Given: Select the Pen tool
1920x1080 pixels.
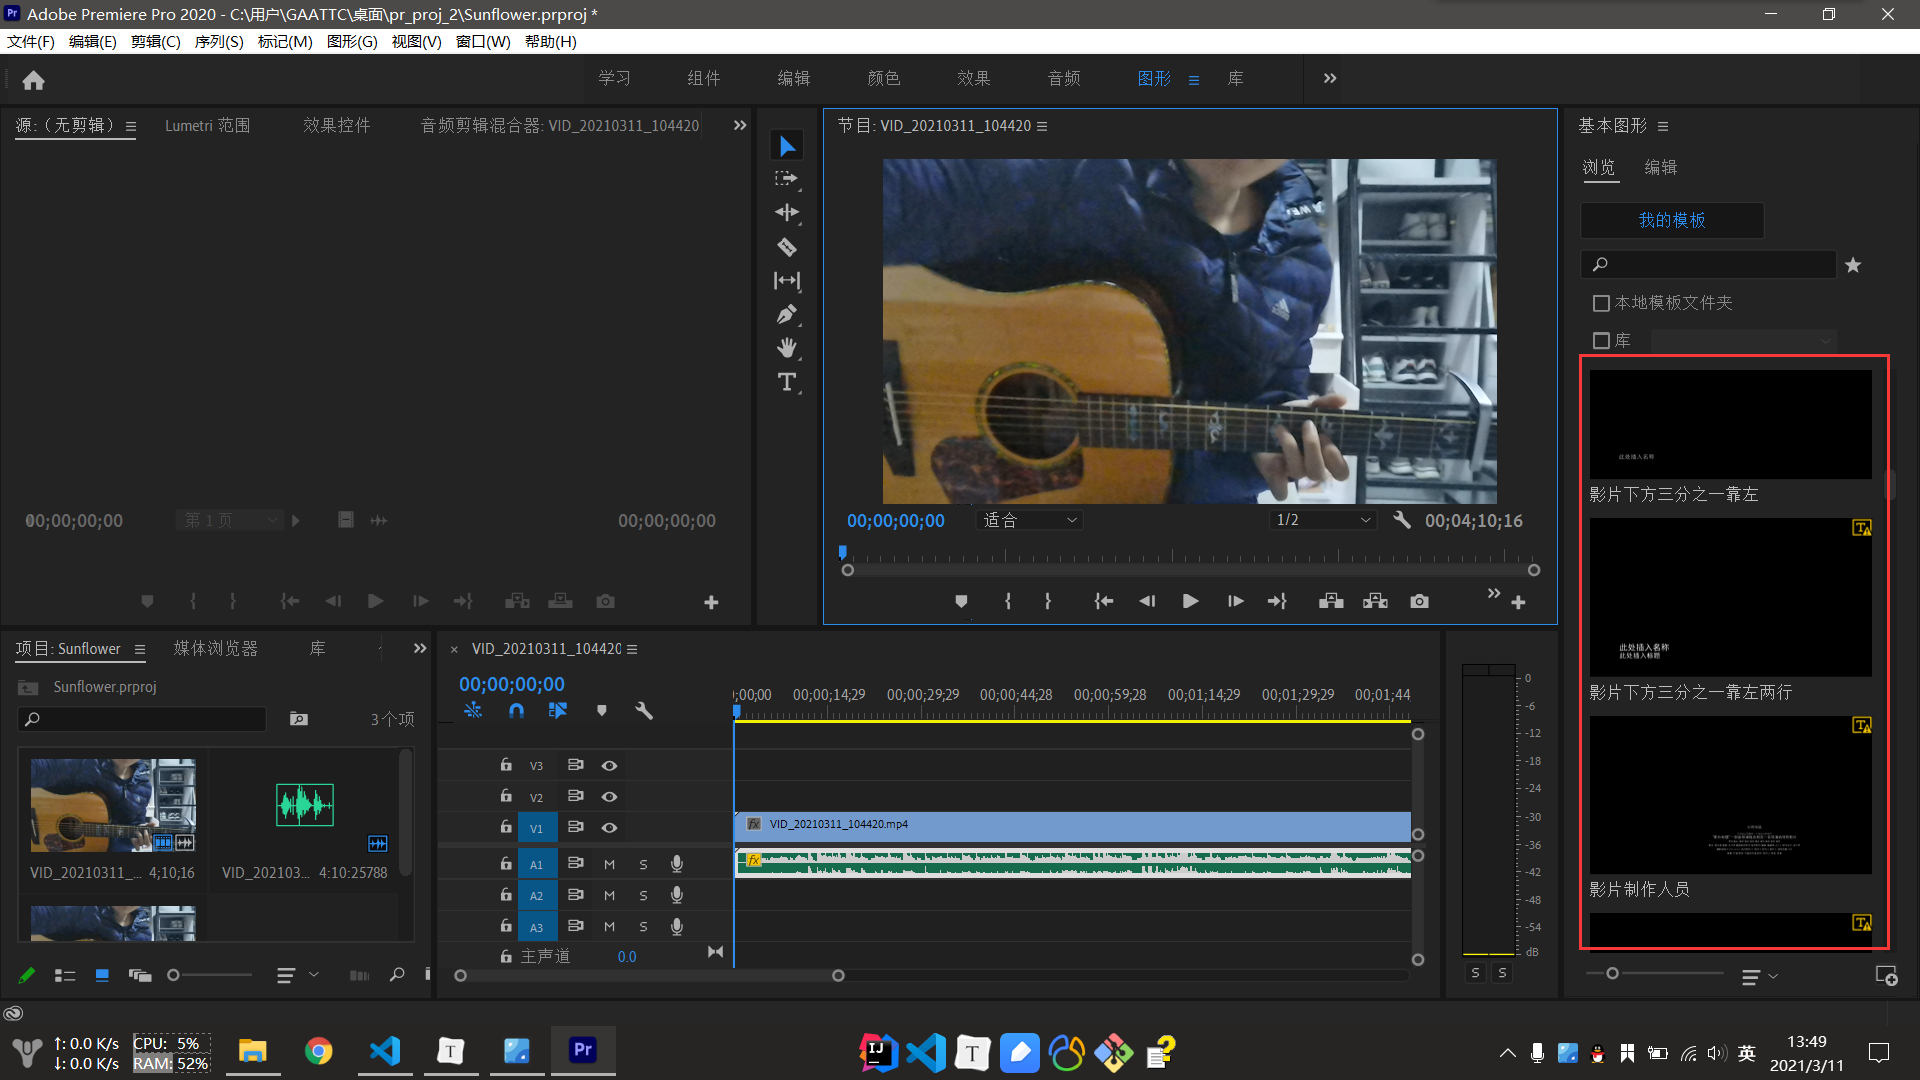Looking at the screenshot, I should 787,315.
